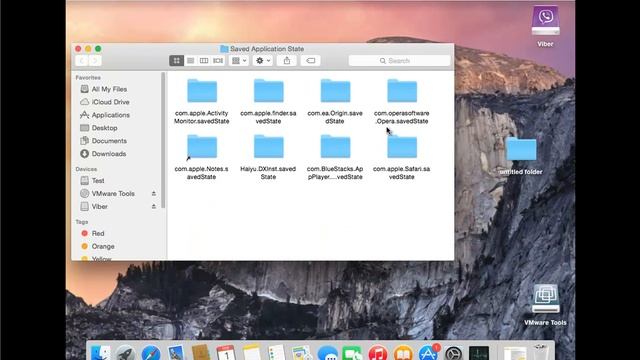Click the Finder search field
This screenshot has width=640, height=360.
399,61
